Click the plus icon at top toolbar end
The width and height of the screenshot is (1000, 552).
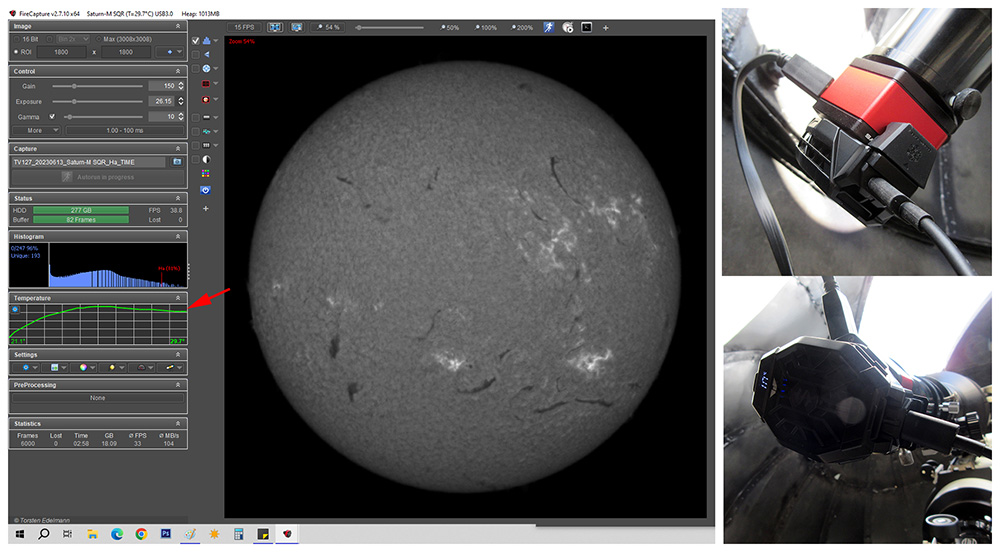(606, 27)
